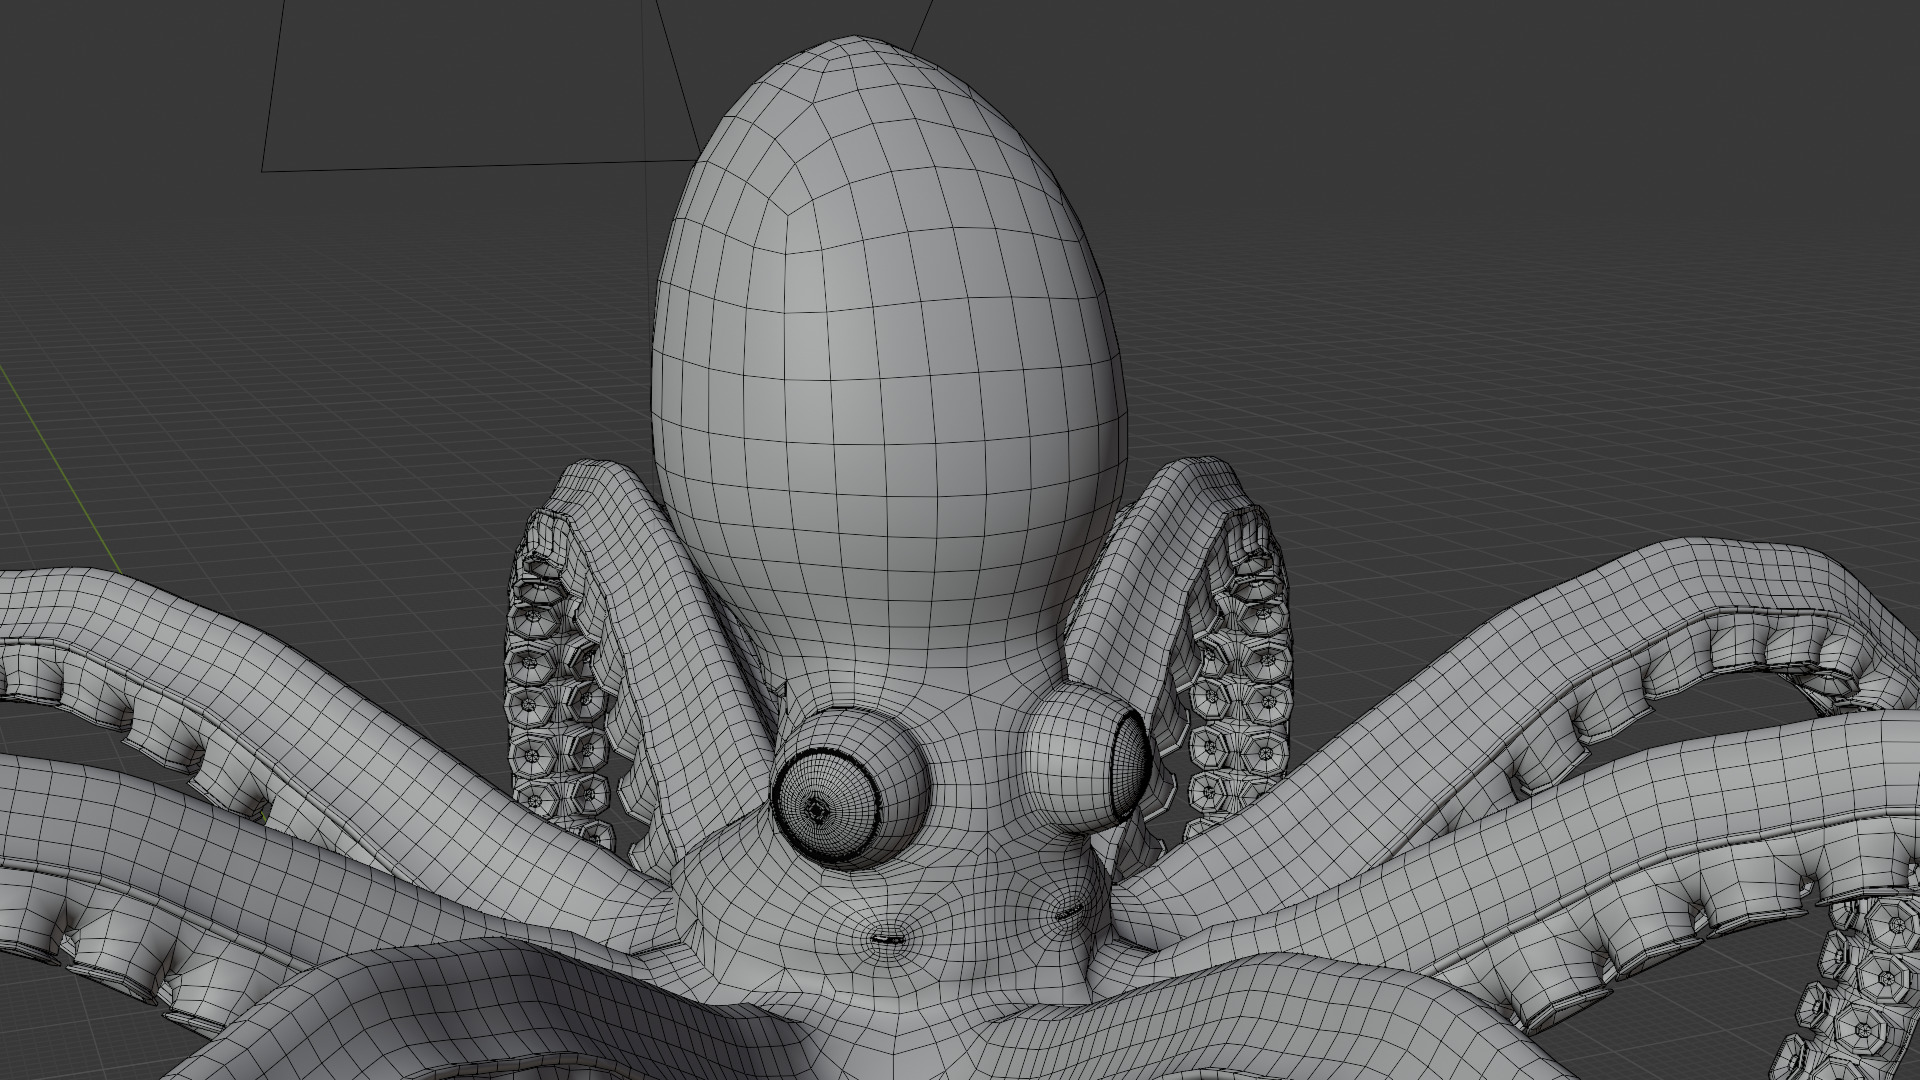Click the front-facing eye with concentric pupil
The height and width of the screenshot is (1080, 1920).
click(851, 788)
